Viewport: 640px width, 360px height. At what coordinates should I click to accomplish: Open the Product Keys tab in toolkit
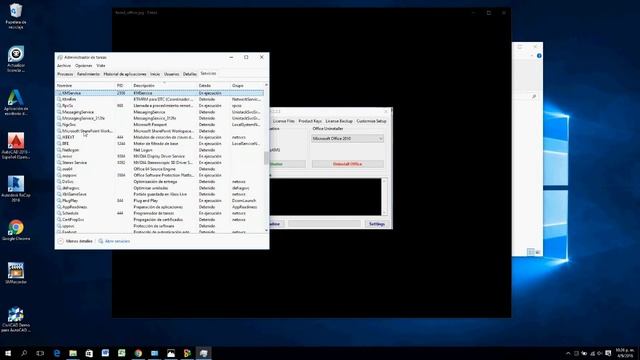[310, 121]
